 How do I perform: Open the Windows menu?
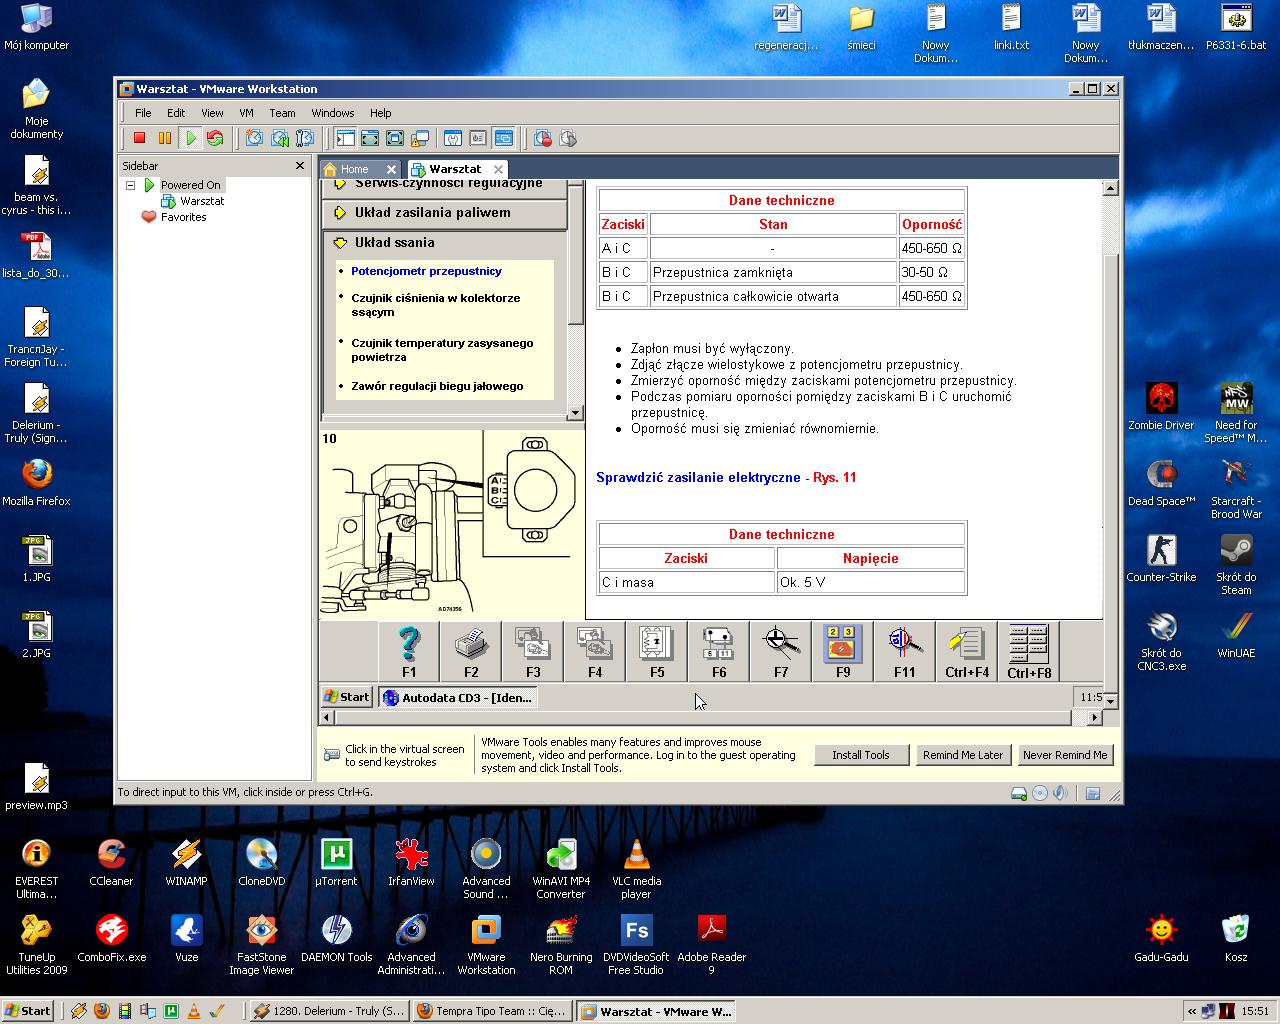[333, 113]
